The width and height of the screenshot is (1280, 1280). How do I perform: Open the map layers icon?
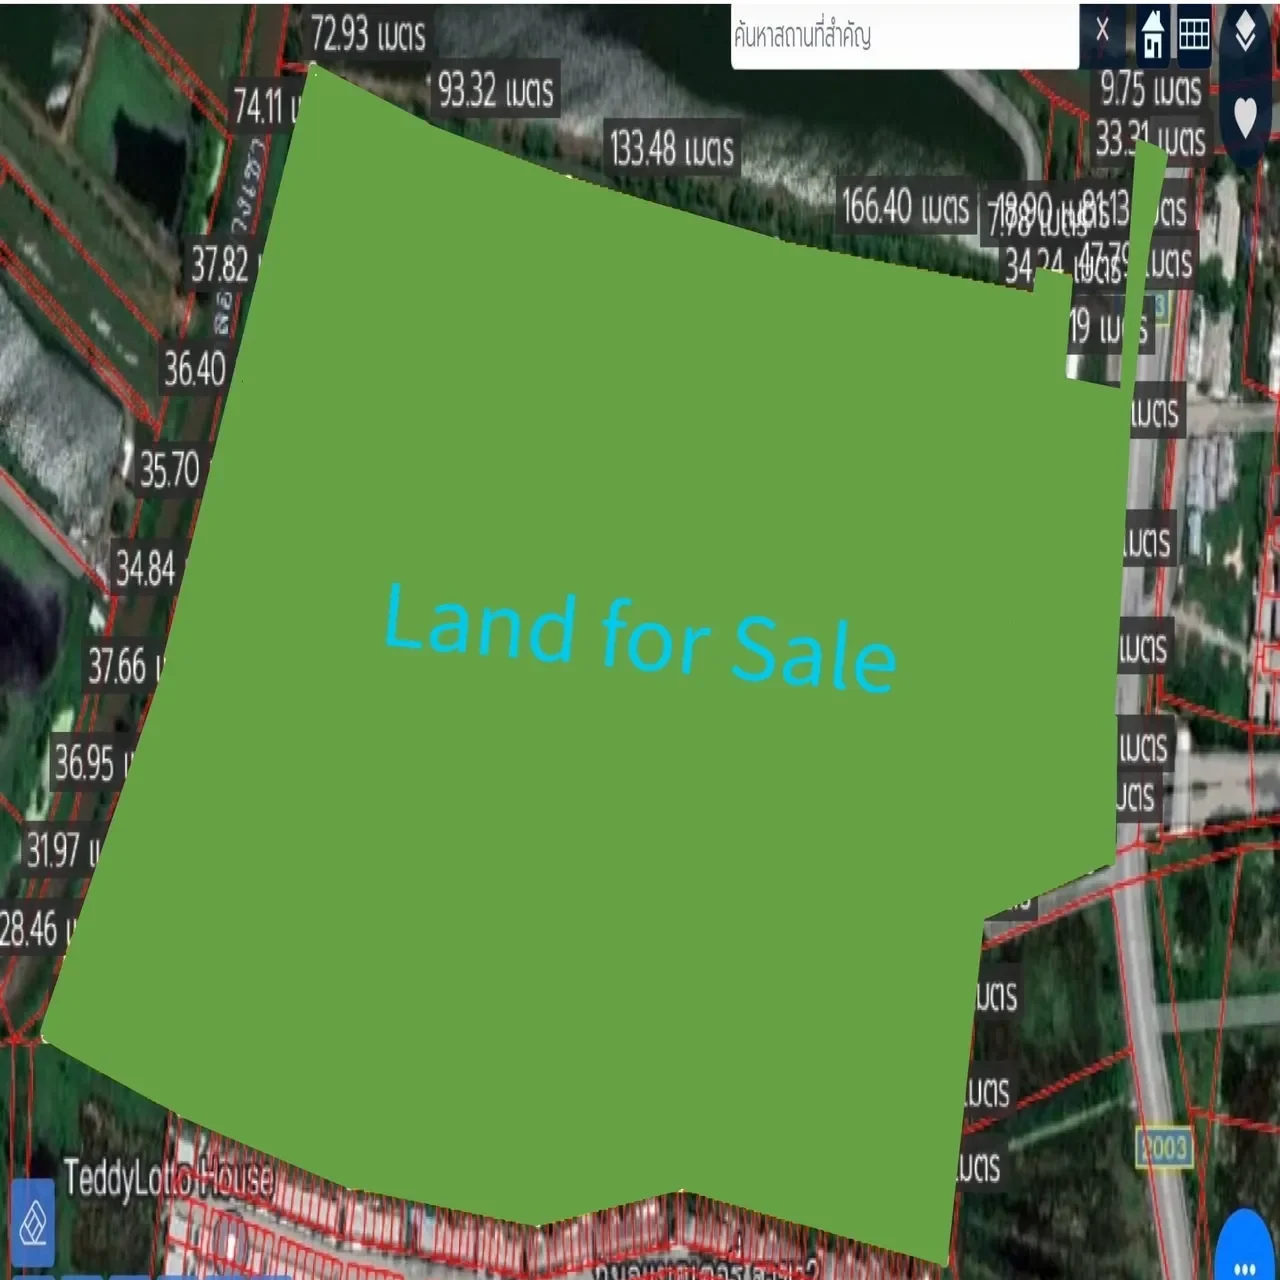coord(1245,31)
